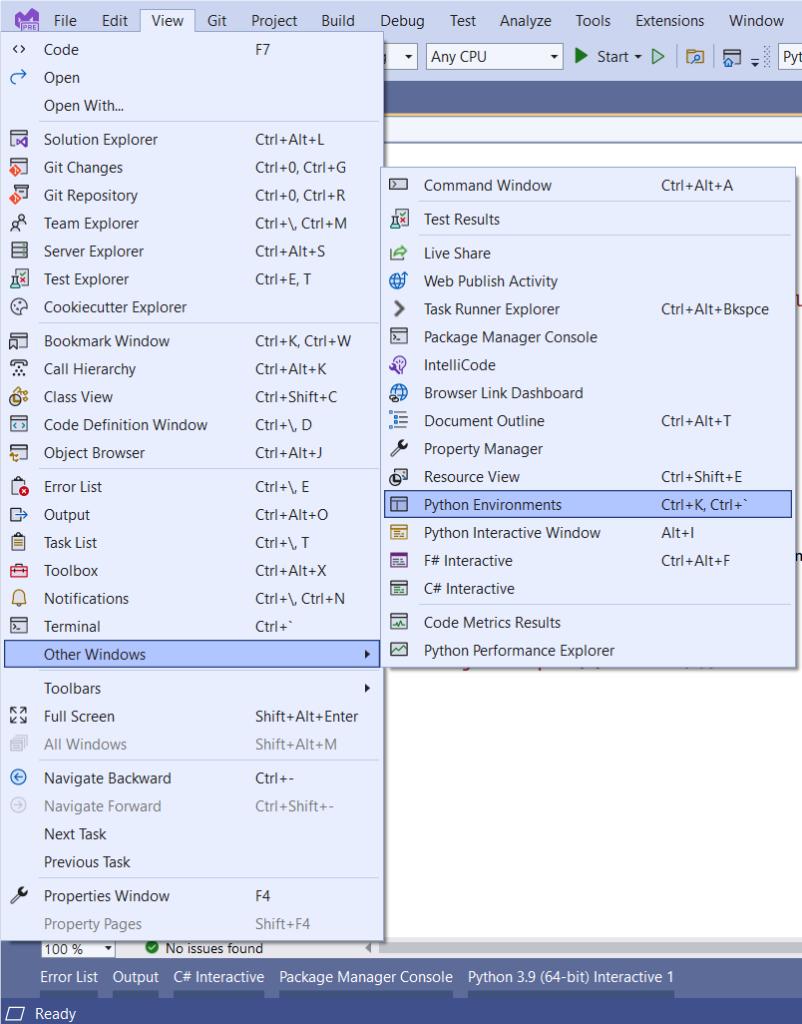The image size is (802, 1024).
Task: Click the Start Without Debugging play icon
Action: (658, 57)
